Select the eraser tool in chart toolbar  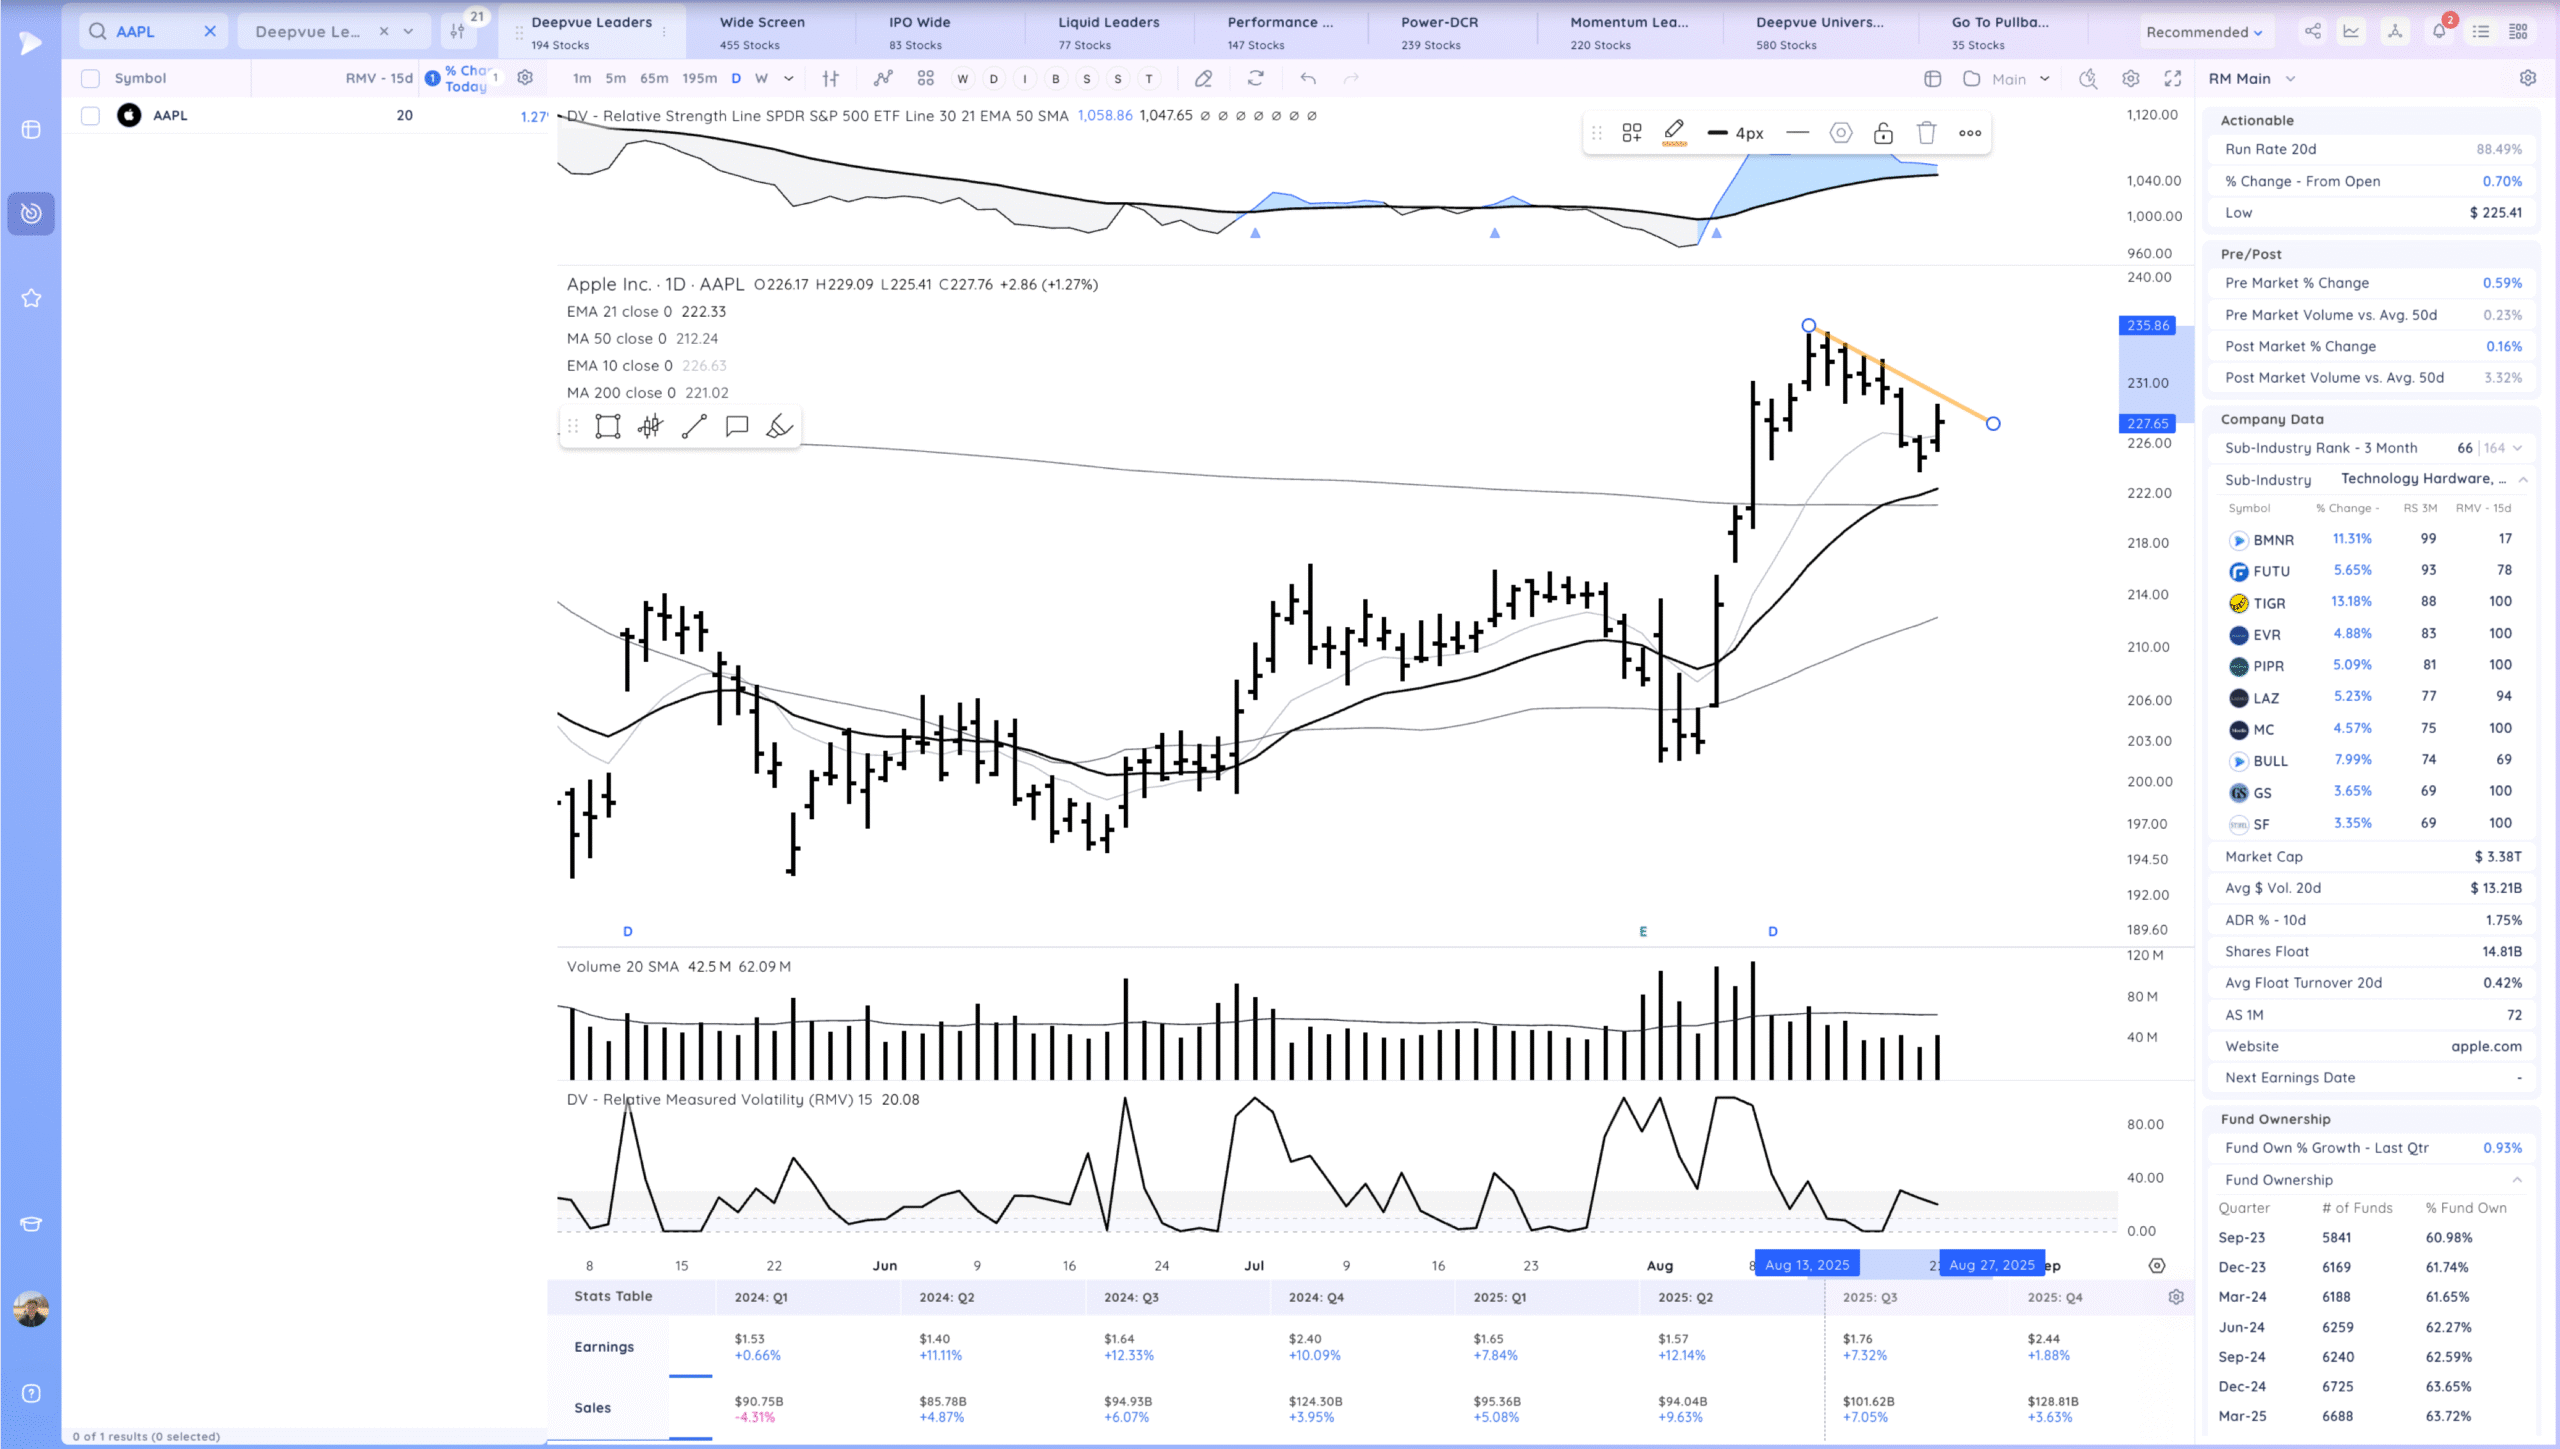coord(1203,78)
